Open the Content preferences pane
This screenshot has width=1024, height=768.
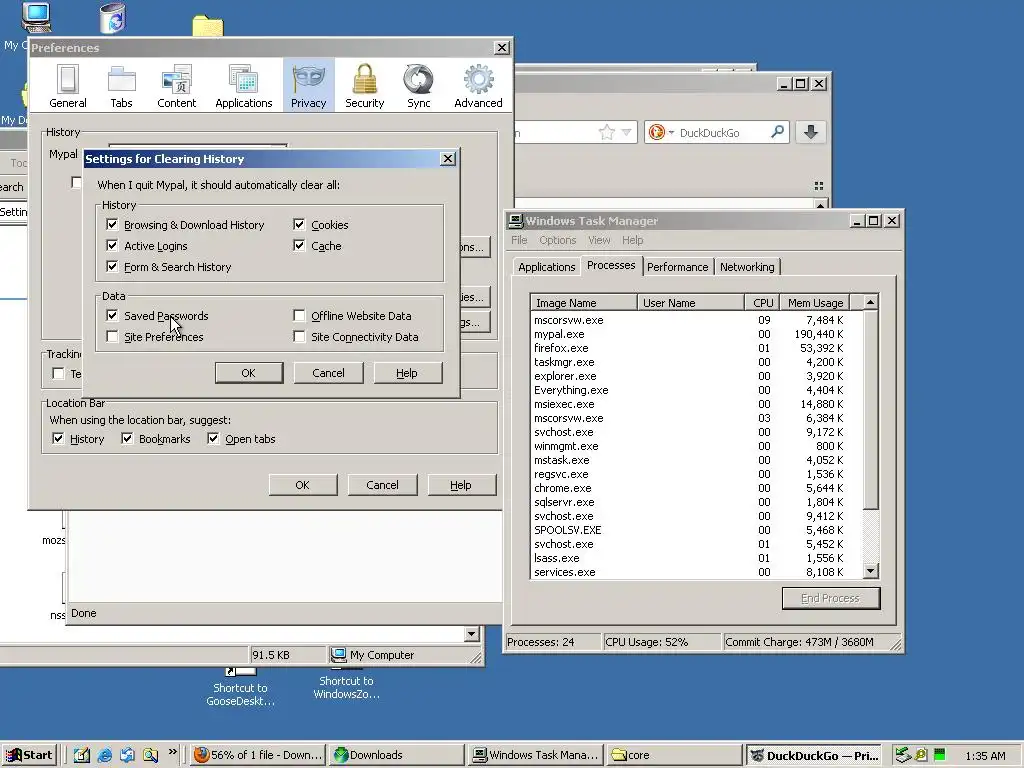176,86
